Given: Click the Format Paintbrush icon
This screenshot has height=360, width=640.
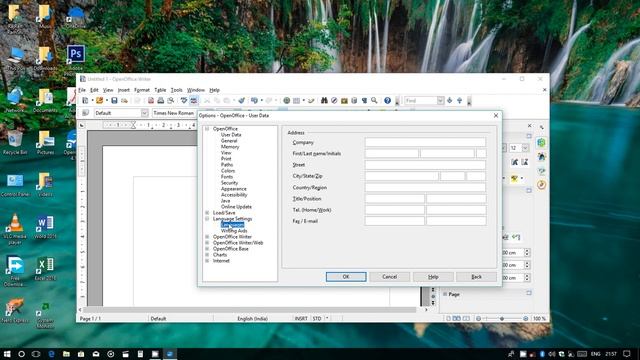Looking at the screenshot, I should 242,100.
